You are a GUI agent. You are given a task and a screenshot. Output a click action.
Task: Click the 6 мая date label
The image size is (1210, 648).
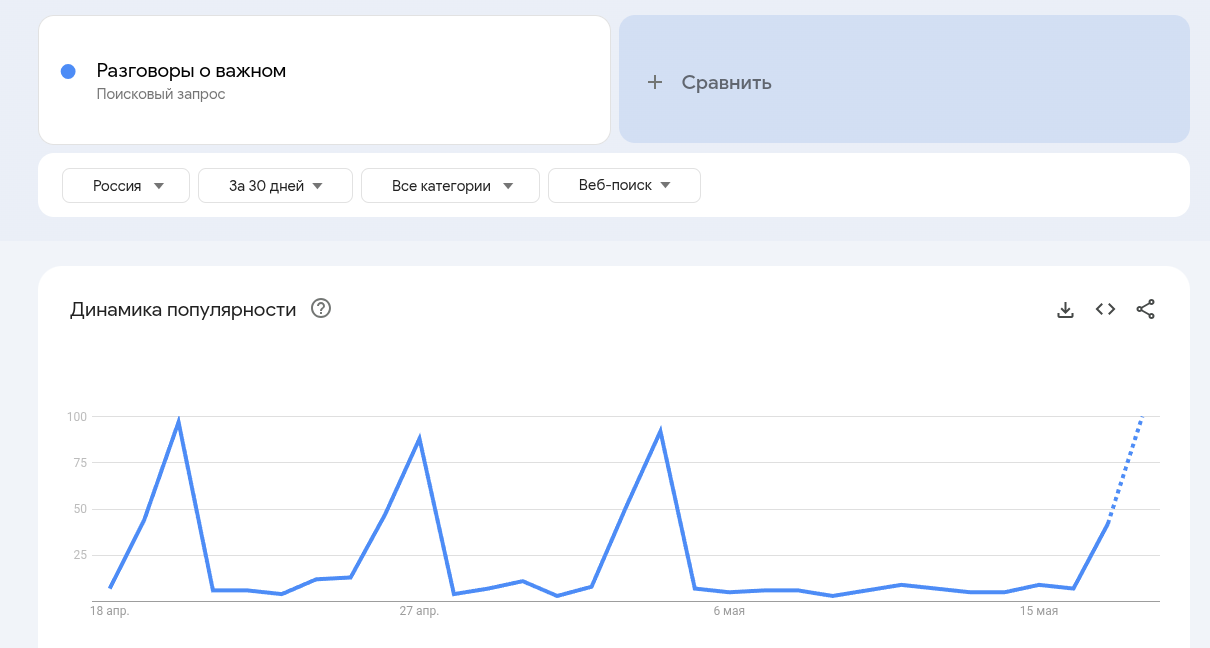coord(729,610)
